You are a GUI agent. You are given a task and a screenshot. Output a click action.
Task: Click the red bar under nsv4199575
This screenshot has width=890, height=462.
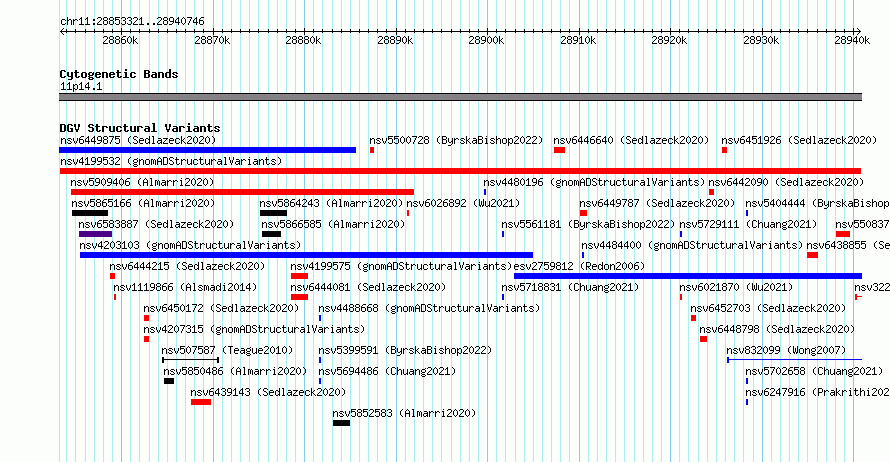(x=300, y=276)
